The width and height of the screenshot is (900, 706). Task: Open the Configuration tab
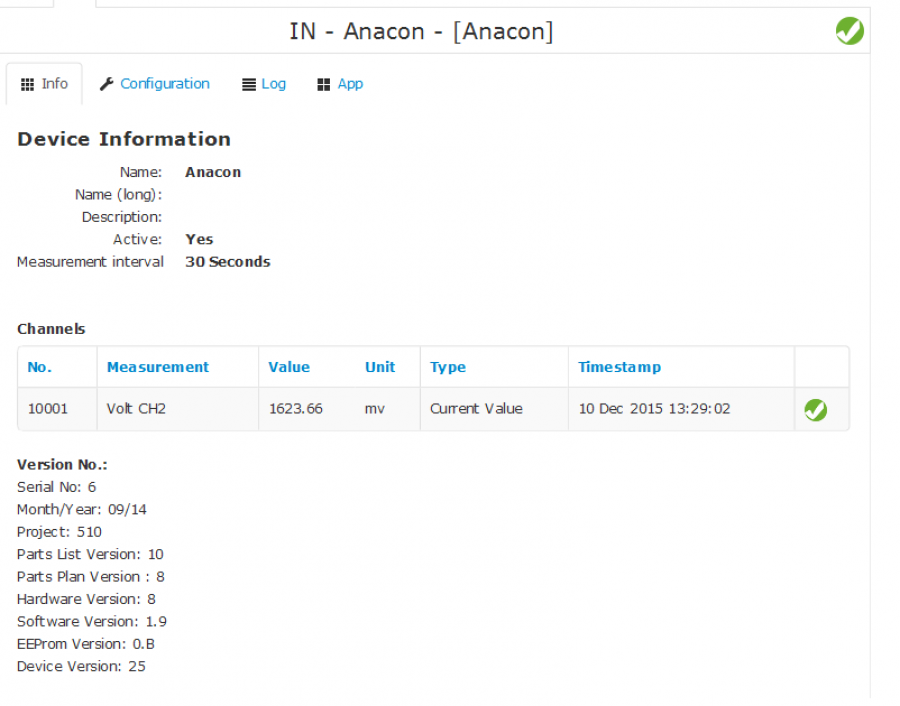165,84
